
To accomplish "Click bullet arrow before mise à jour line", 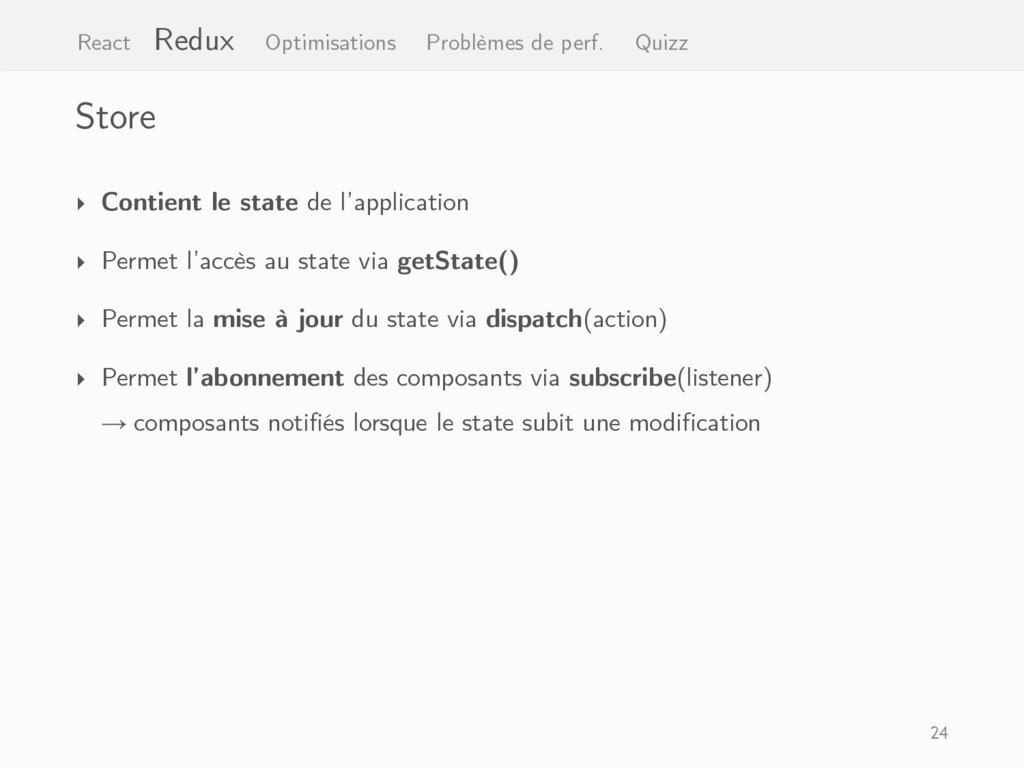I will [x=81, y=321].
